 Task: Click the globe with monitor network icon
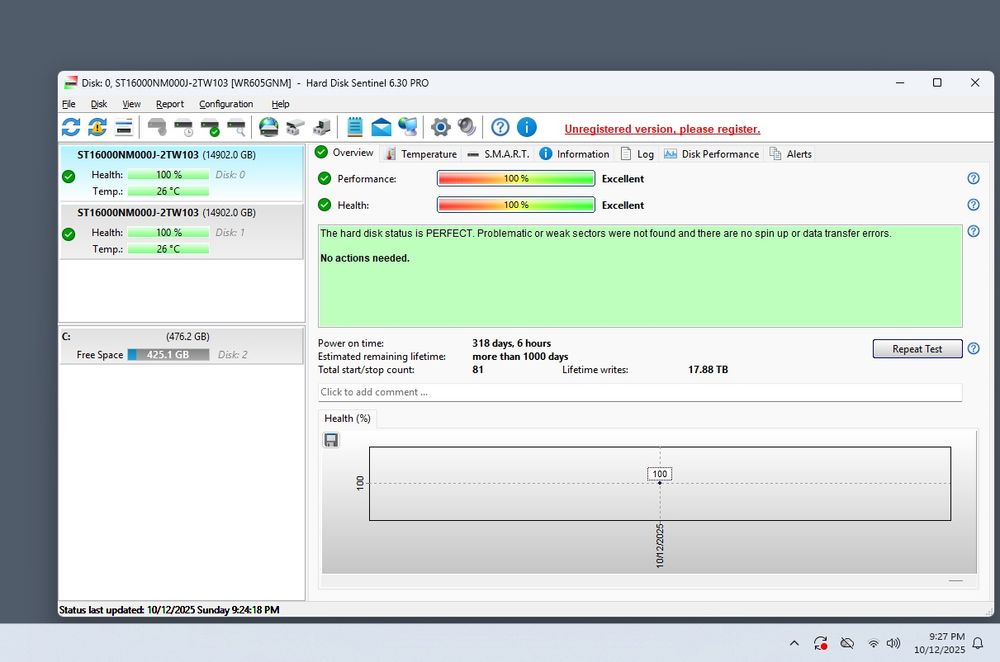(x=408, y=127)
